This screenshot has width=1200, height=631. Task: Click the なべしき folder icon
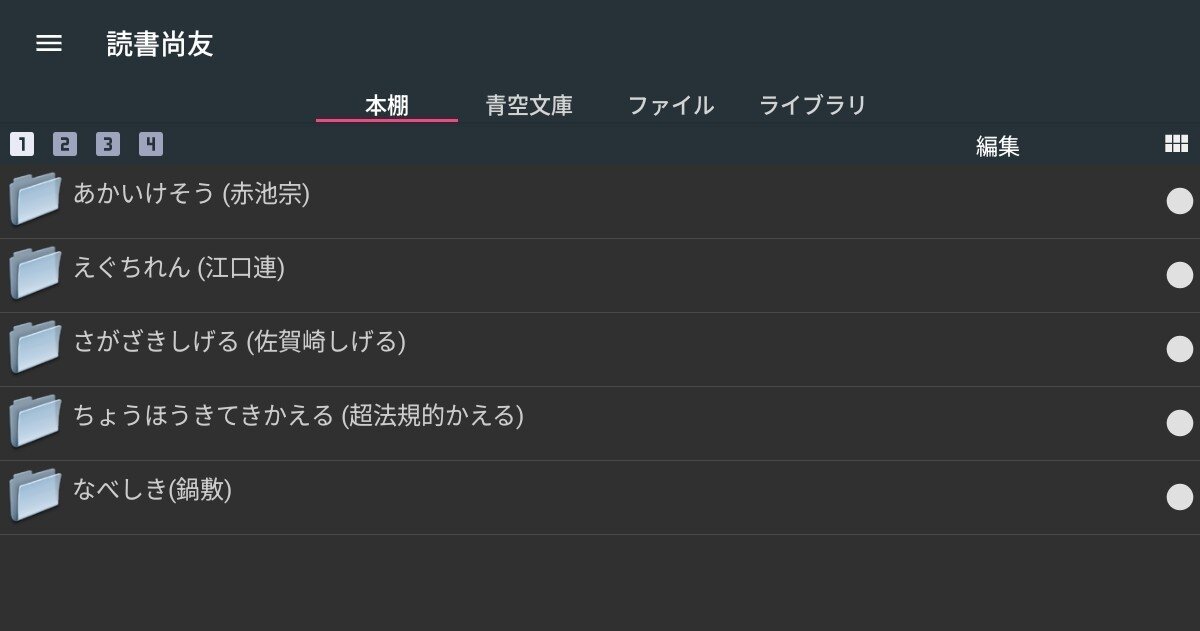[36, 494]
